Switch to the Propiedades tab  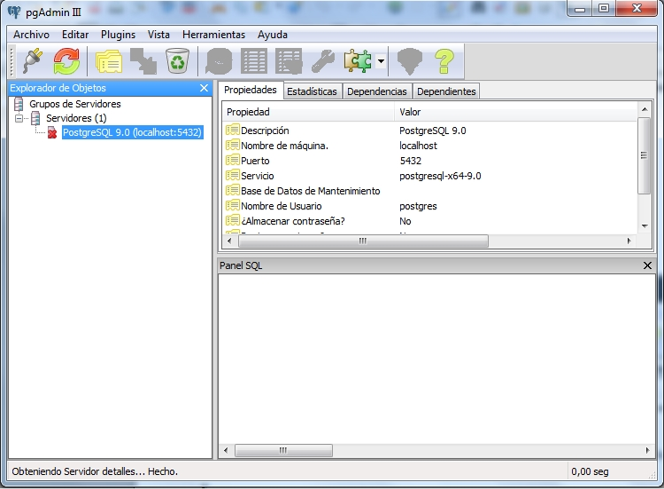click(250, 90)
